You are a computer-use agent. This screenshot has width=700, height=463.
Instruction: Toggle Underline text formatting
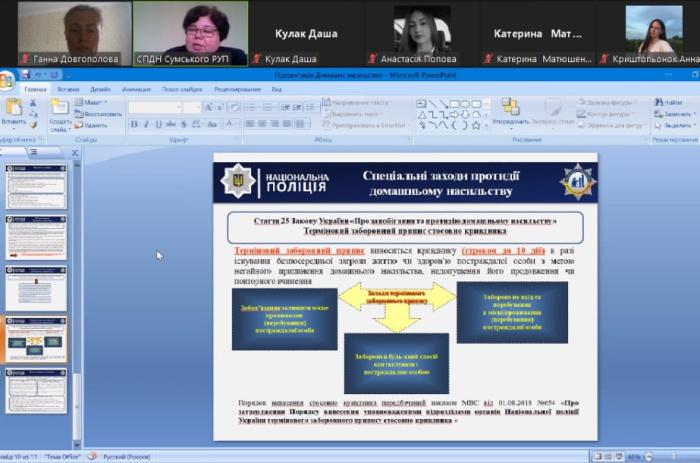(x=157, y=124)
